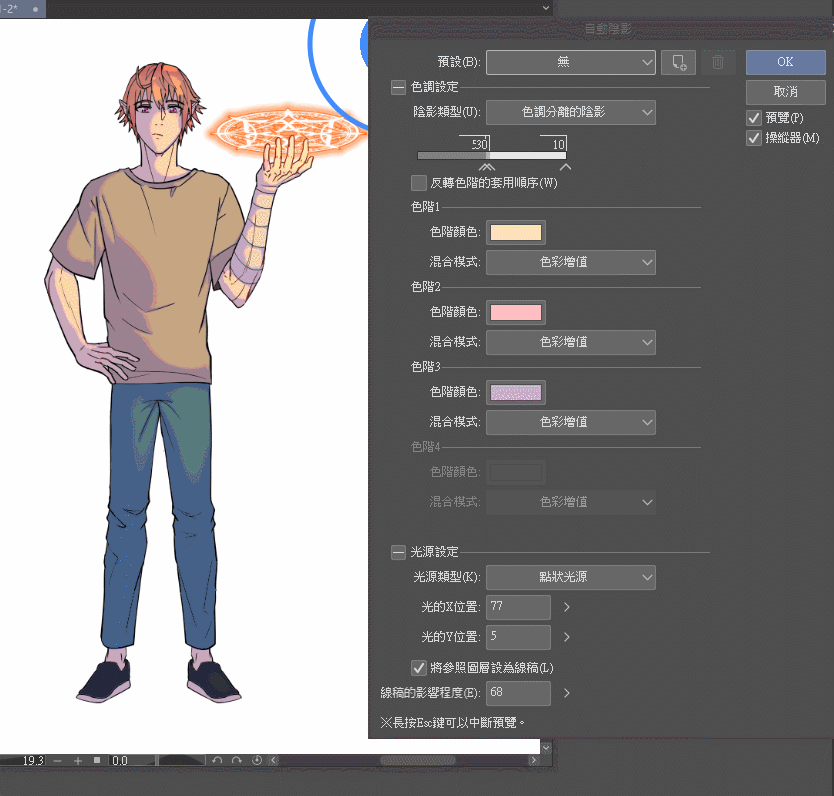Viewport: 834px width, 796px height.
Task: Toggle the 預覽(P) preview checkbox
Action: coord(754,118)
